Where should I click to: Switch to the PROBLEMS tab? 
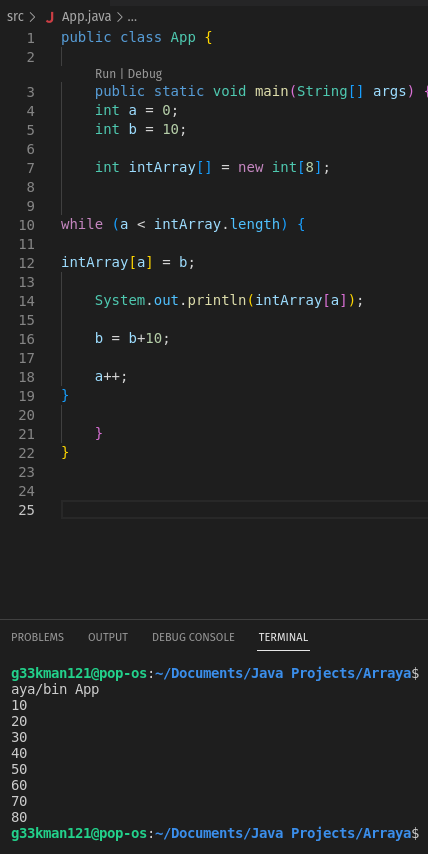point(38,637)
